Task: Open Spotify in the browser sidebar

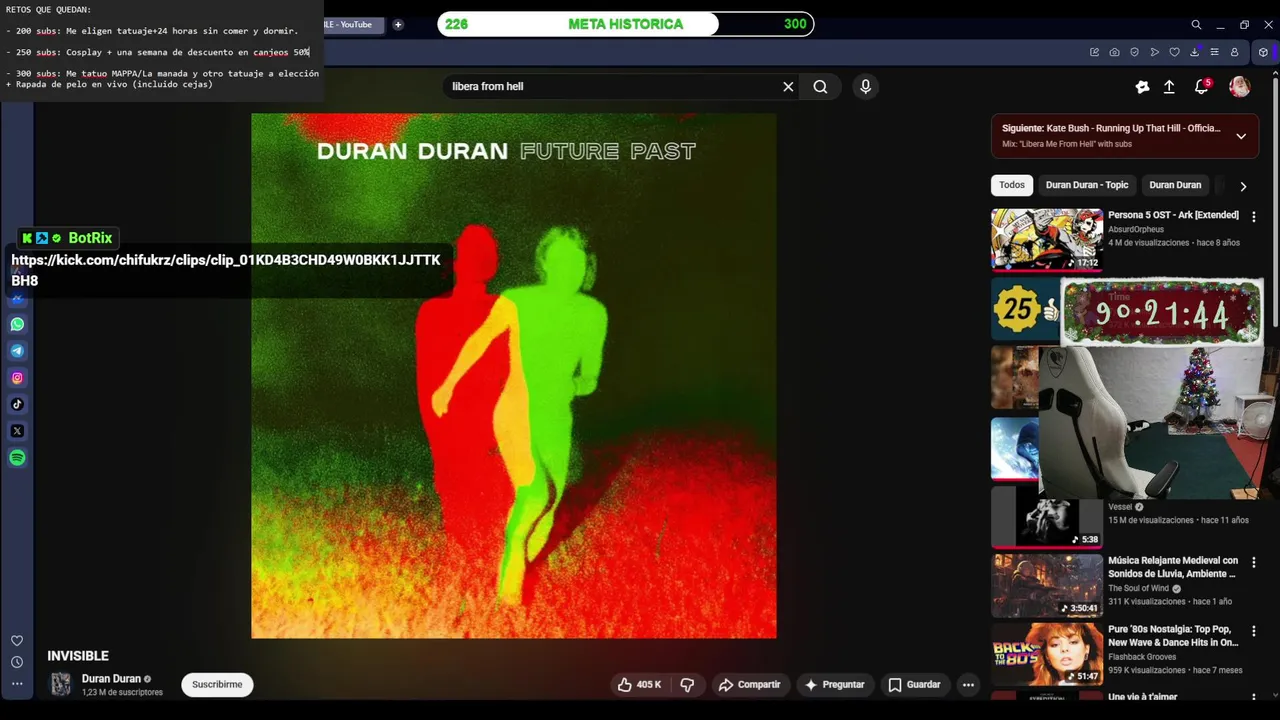Action: [x=17, y=458]
